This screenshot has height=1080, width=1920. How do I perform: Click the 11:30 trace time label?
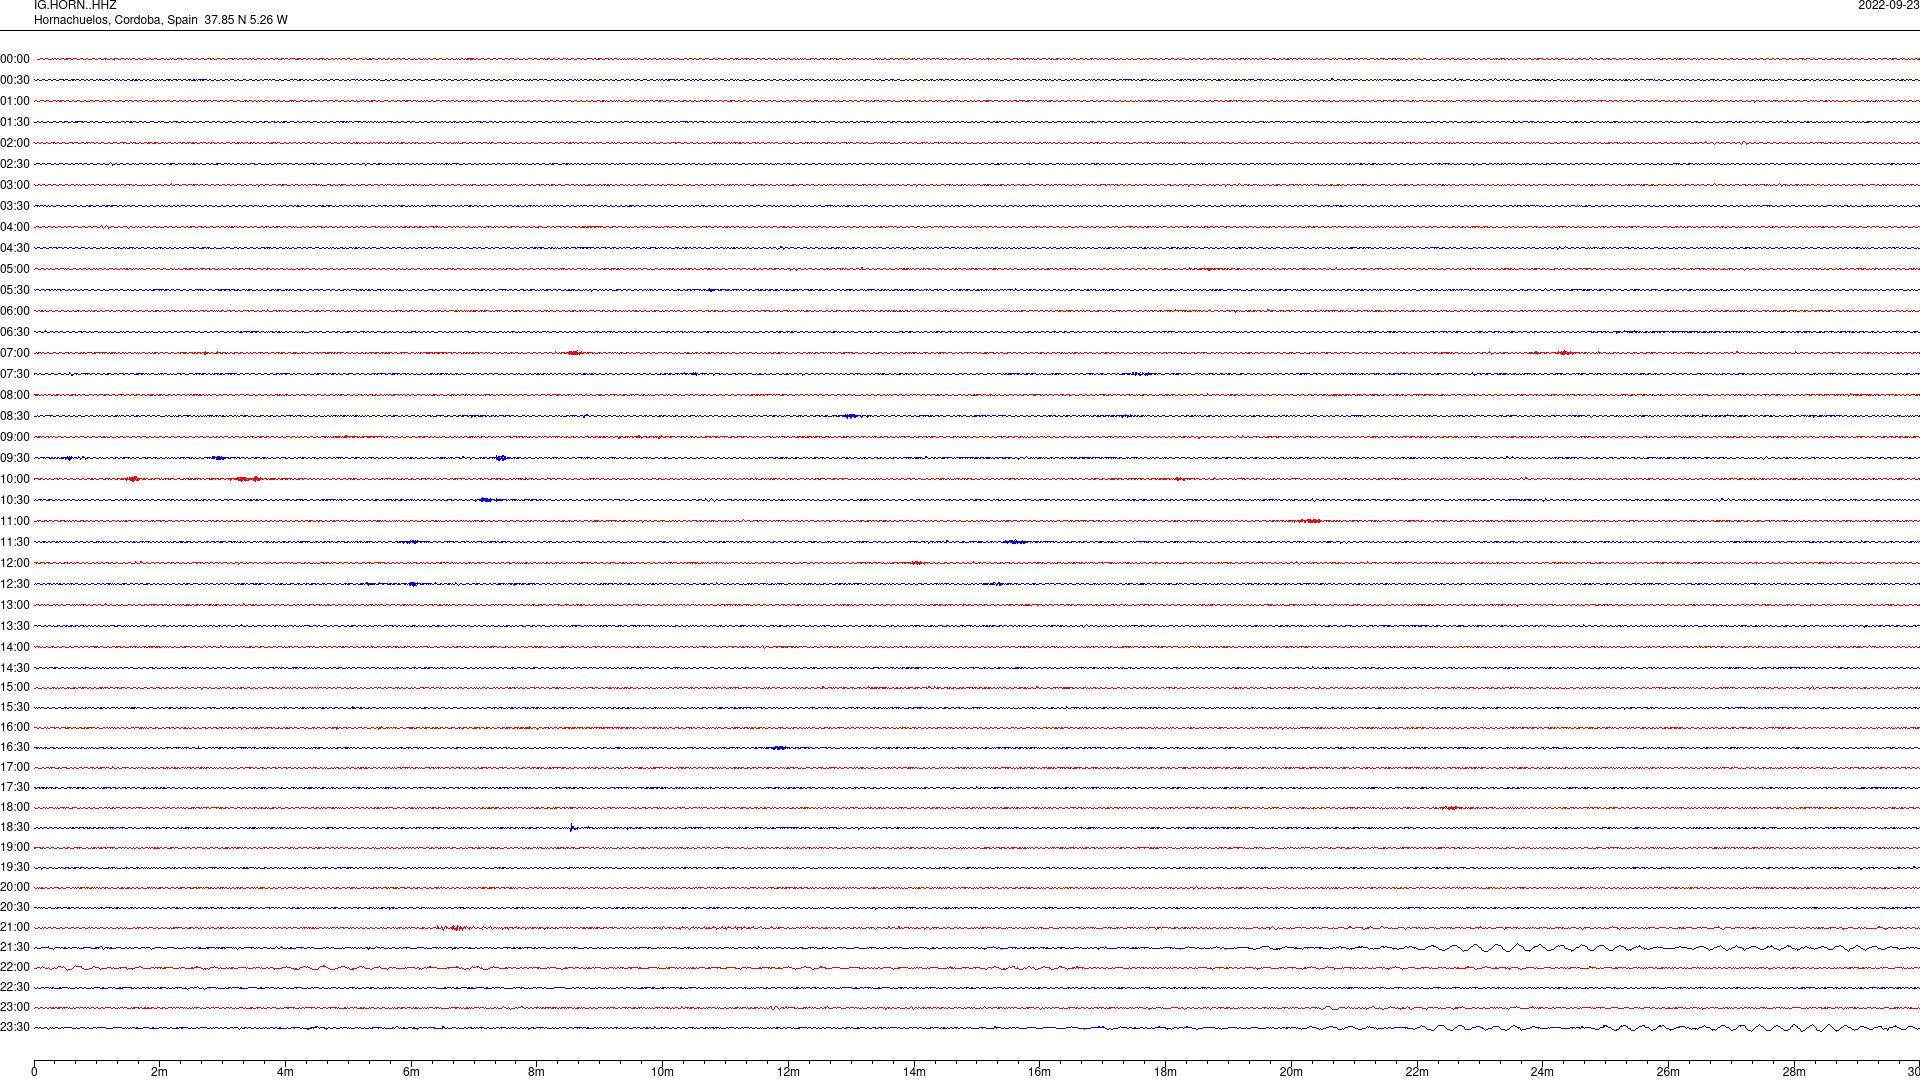tap(15, 542)
